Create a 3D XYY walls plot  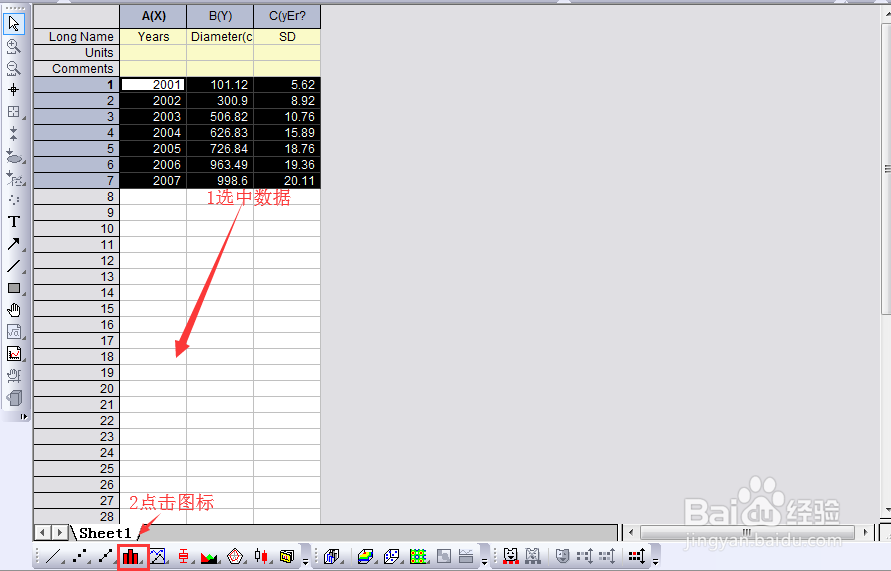(331, 556)
